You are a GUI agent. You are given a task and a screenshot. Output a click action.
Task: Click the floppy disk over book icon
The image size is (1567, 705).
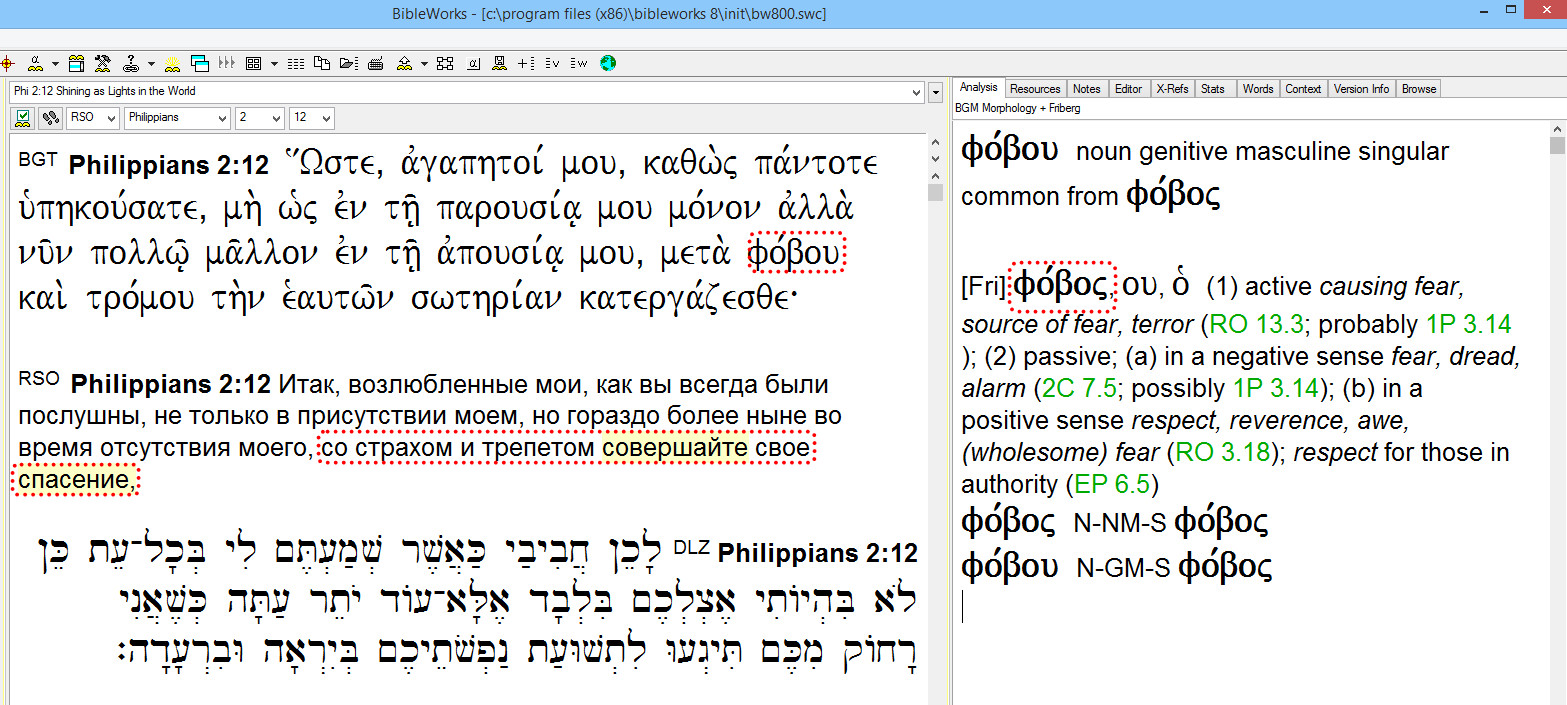(499, 63)
